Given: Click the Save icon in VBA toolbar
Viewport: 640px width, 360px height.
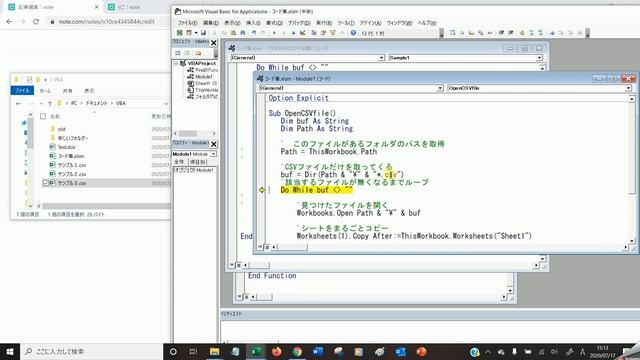Looking at the screenshot, I should (203, 33).
